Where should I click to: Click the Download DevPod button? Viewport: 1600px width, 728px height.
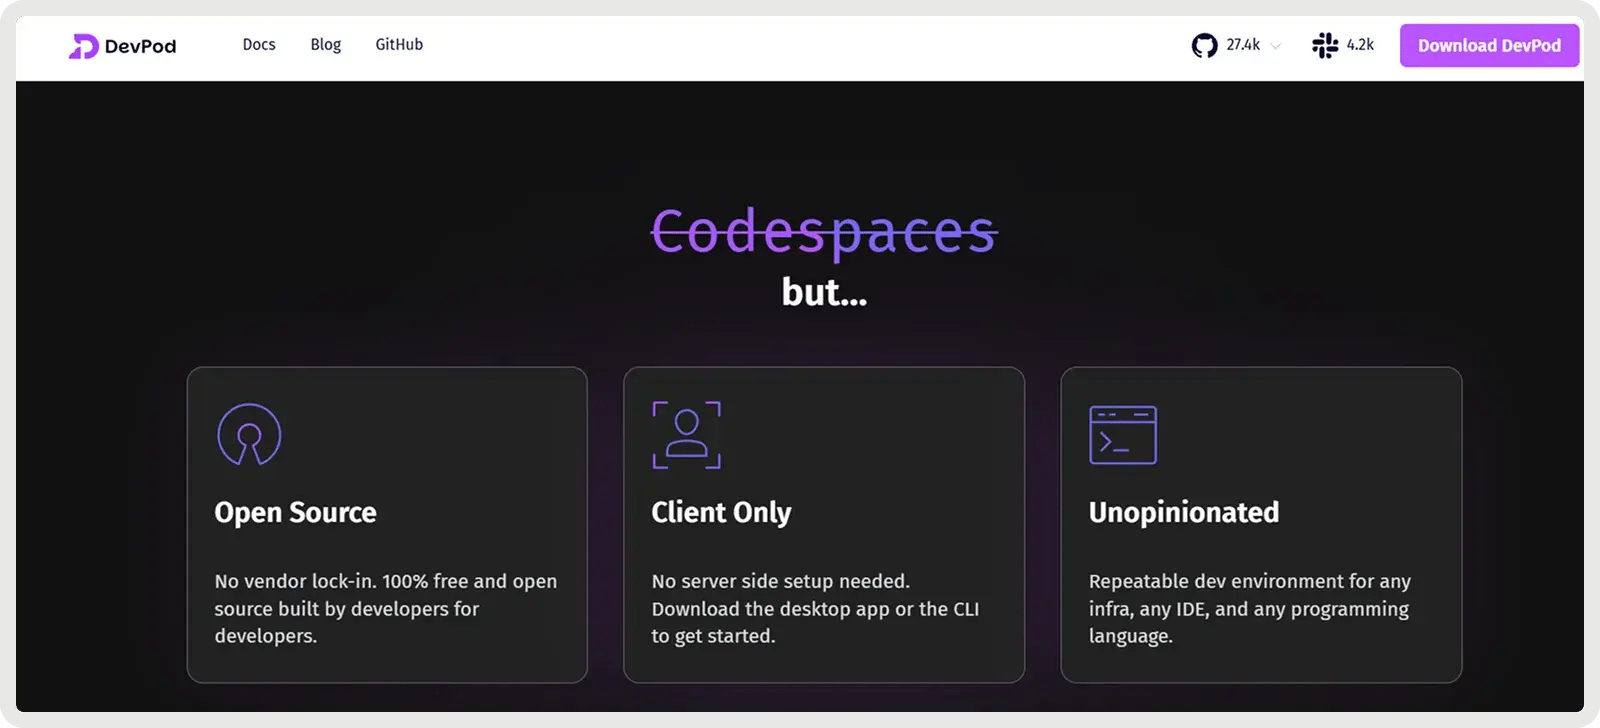pos(1489,45)
